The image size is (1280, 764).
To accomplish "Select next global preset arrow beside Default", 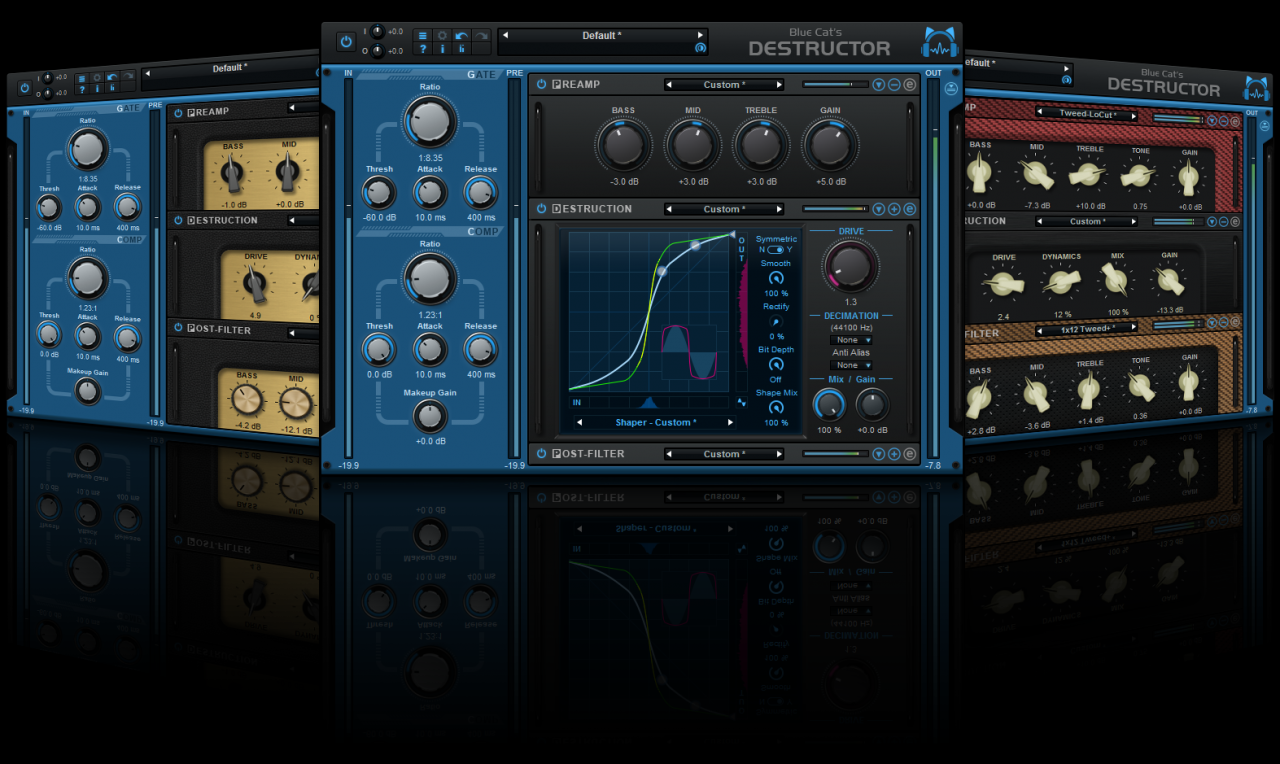I will (x=702, y=35).
